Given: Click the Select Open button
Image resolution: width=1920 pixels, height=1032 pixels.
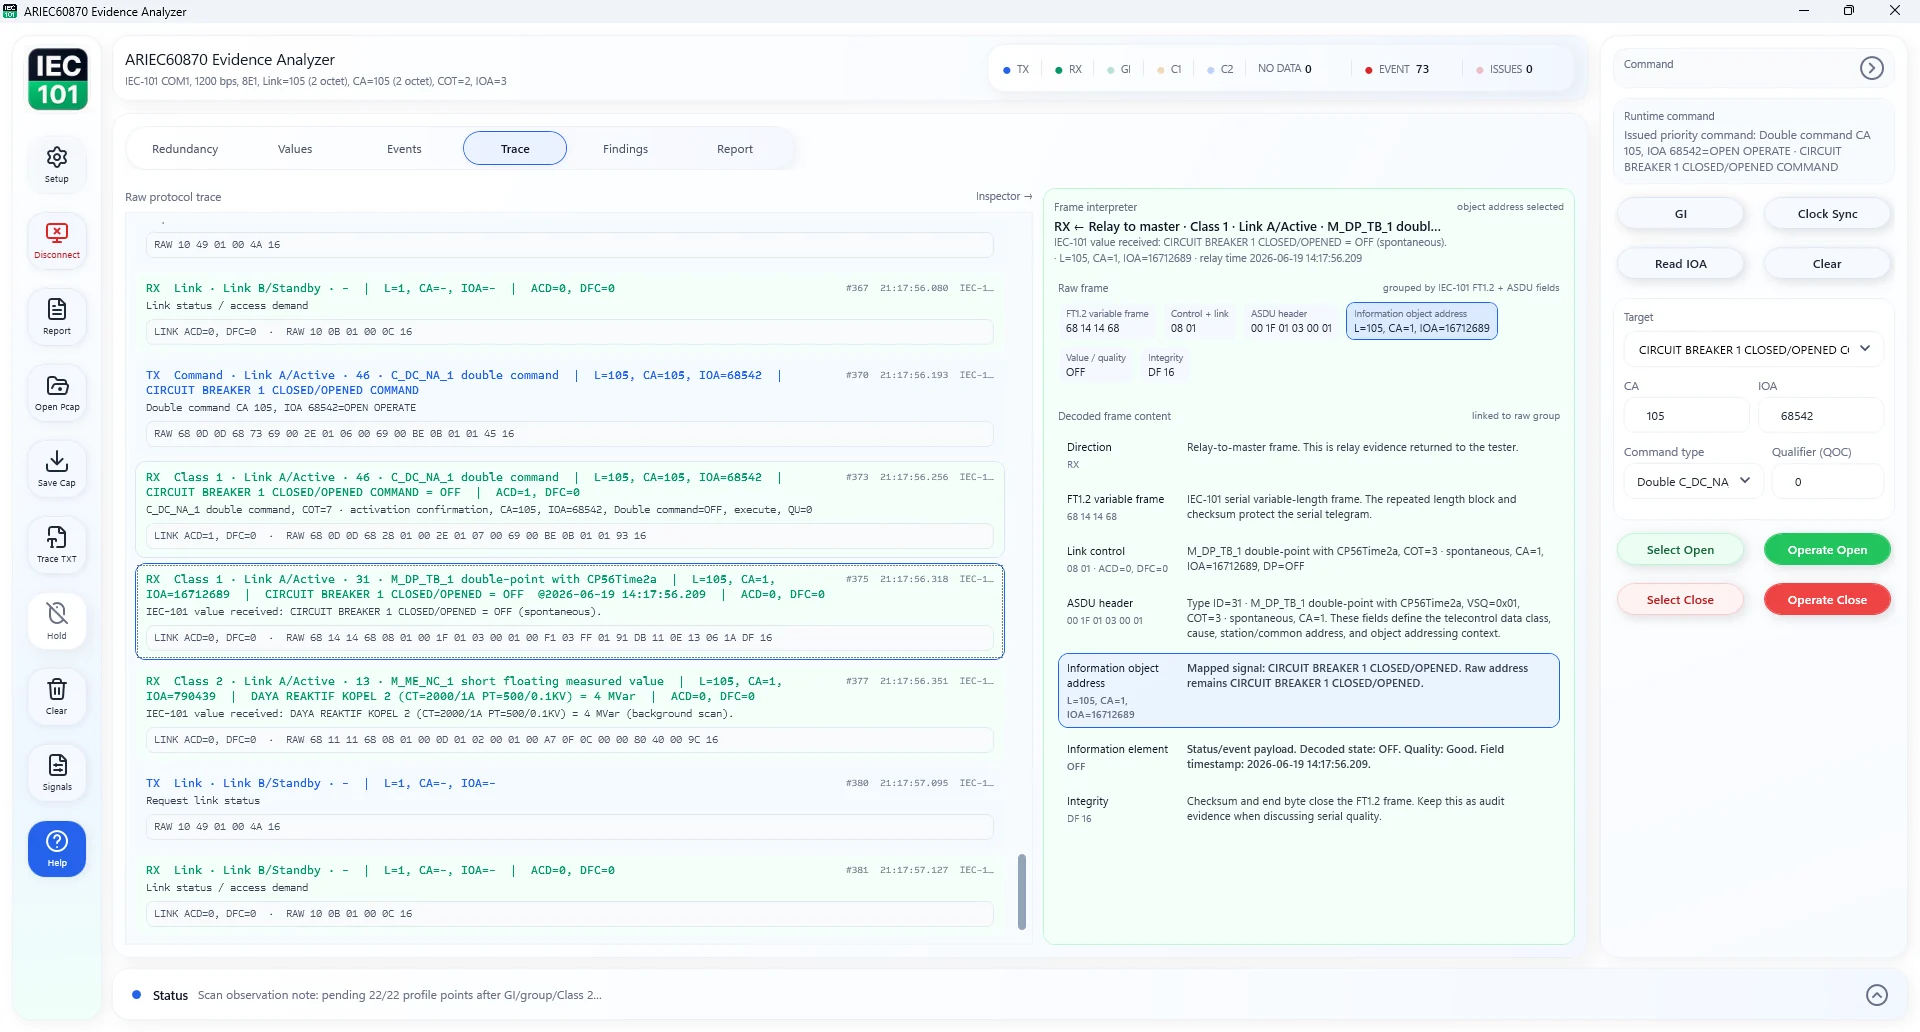Looking at the screenshot, I should (x=1680, y=550).
